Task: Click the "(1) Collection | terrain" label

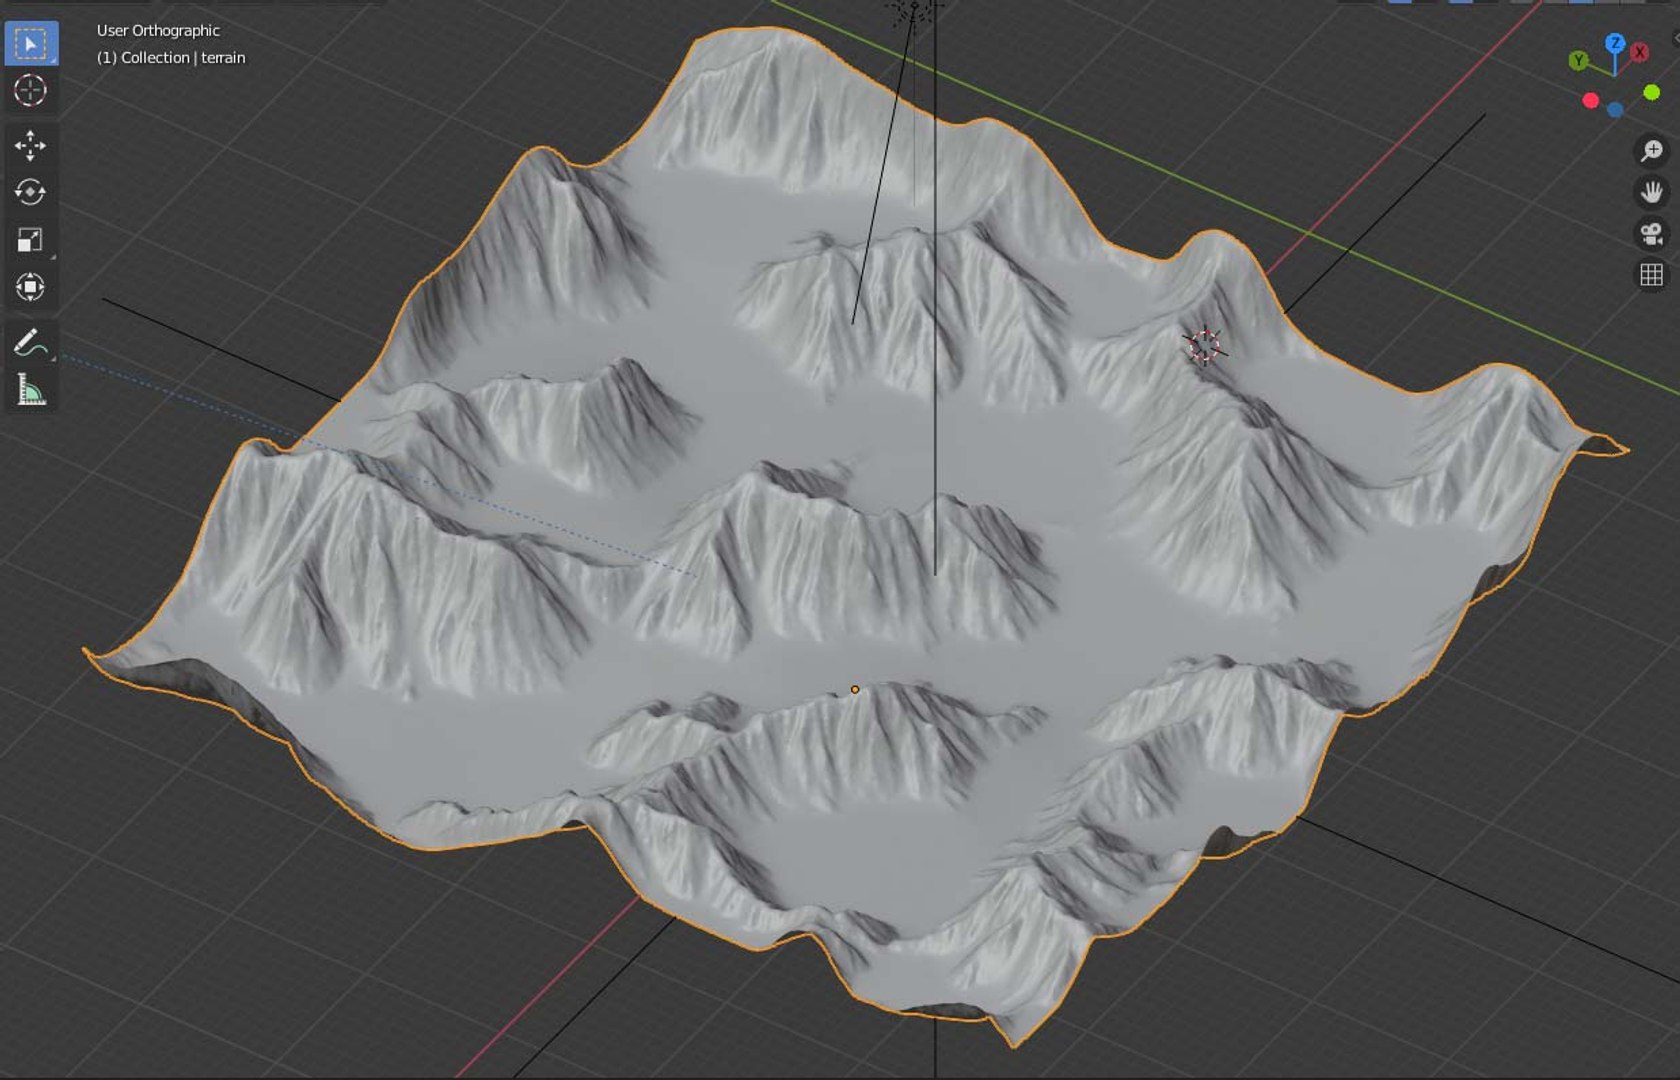Action: (171, 58)
